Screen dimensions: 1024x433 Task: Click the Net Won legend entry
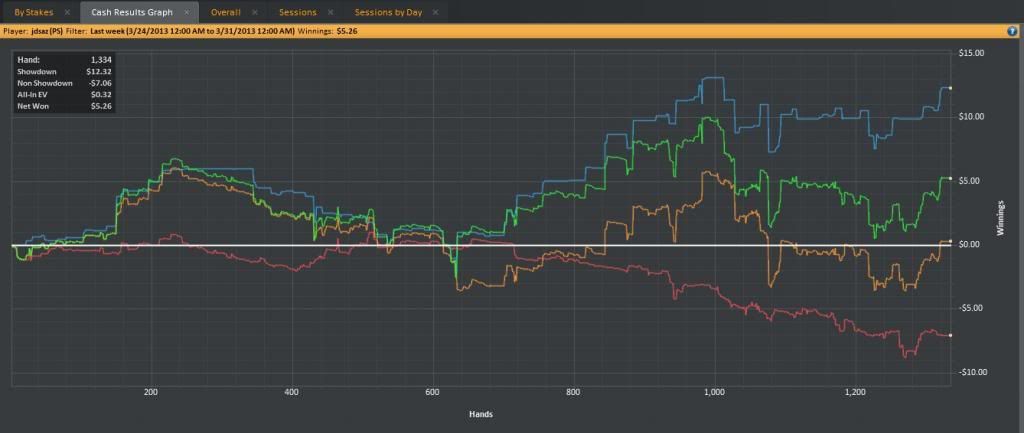tap(33, 105)
